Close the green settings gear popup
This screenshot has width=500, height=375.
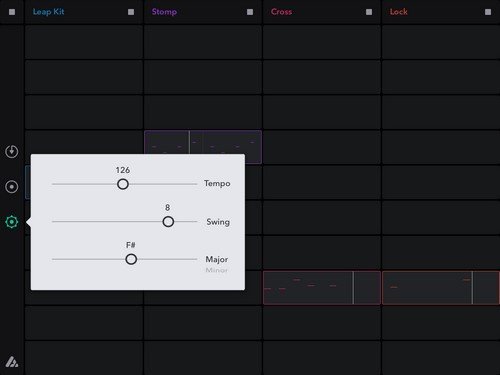12,222
